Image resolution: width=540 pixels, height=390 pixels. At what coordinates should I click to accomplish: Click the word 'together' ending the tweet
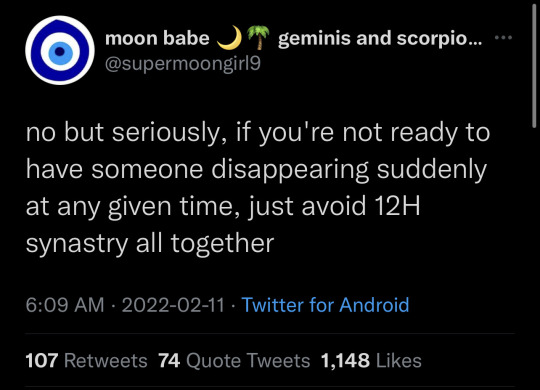(223, 244)
